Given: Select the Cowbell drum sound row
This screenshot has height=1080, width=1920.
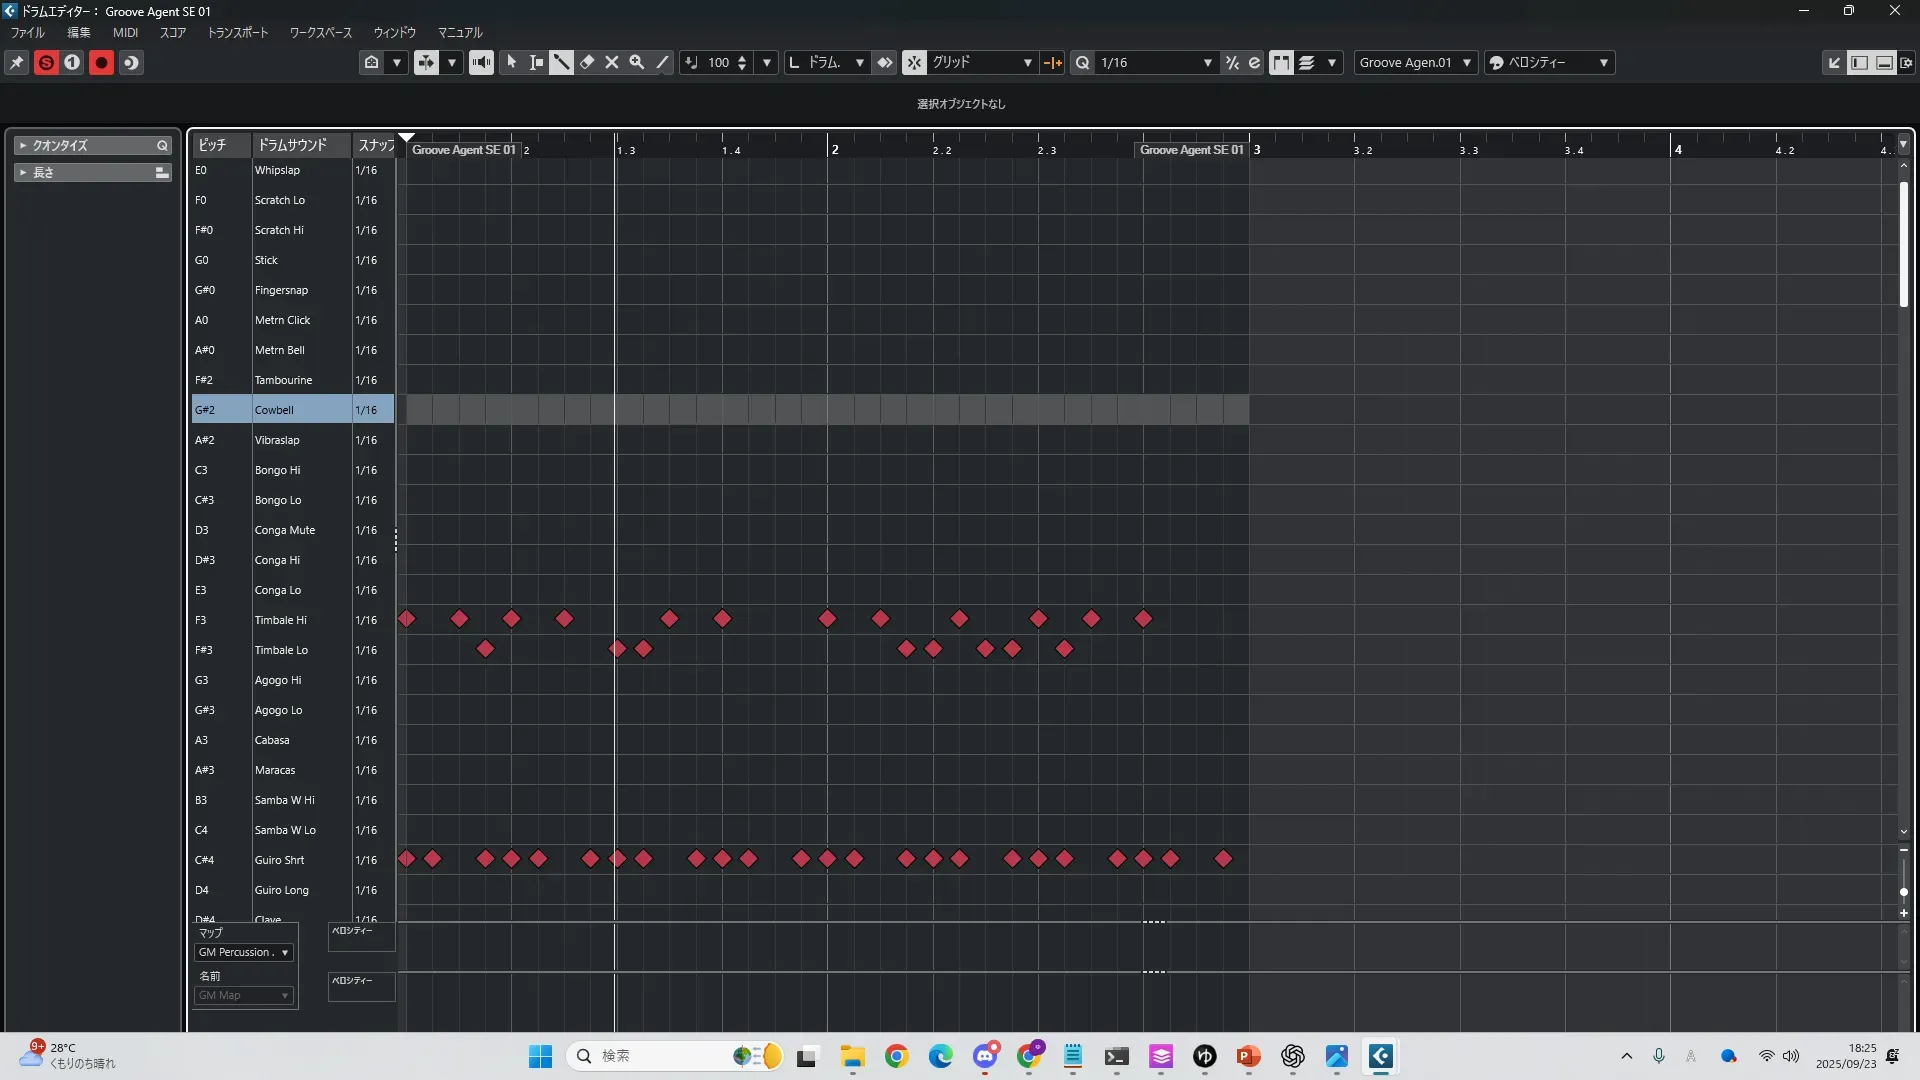Looking at the screenshot, I should pyautogui.click(x=274, y=410).
